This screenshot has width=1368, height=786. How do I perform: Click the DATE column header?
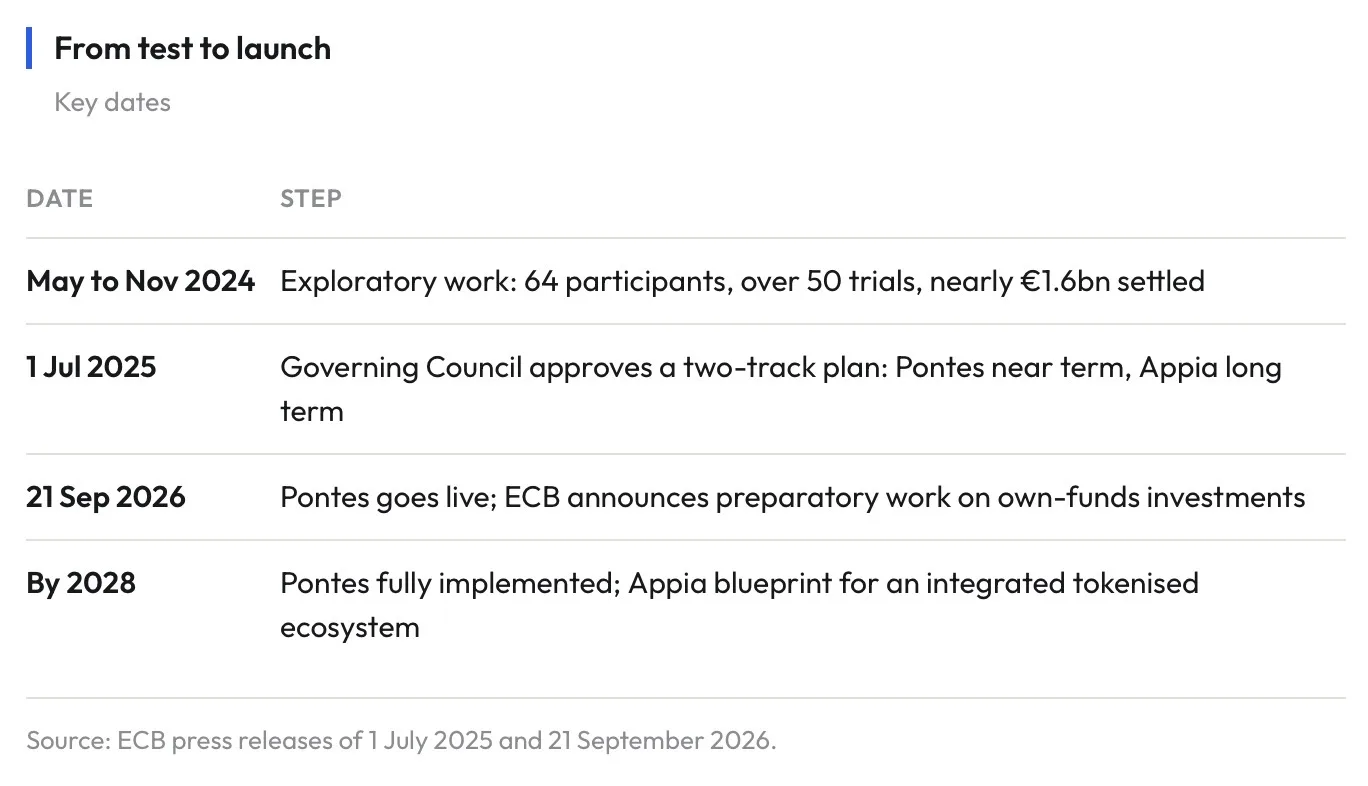[x=59, y=198]
